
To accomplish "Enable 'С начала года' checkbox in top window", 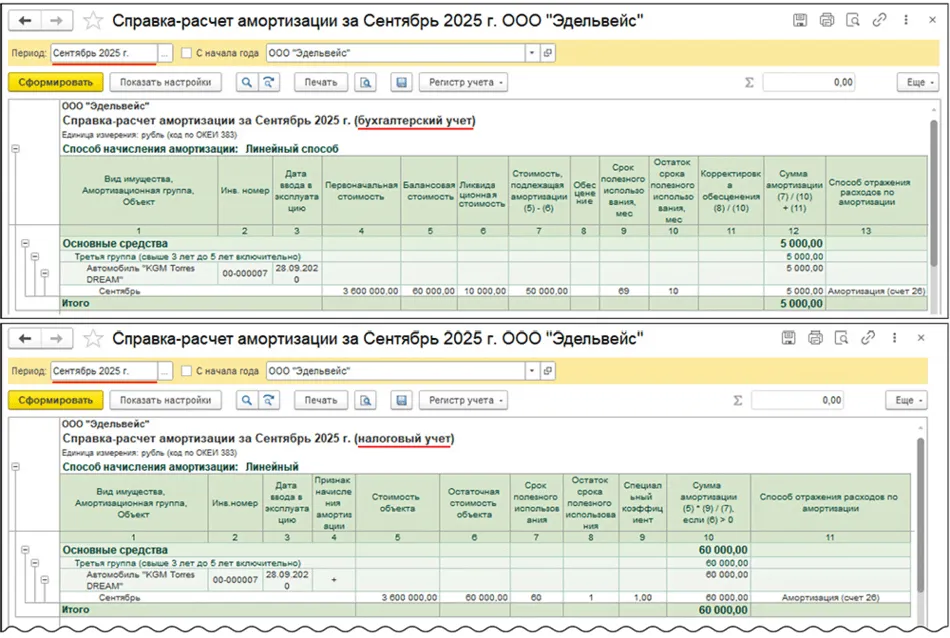I will point(187,53).
